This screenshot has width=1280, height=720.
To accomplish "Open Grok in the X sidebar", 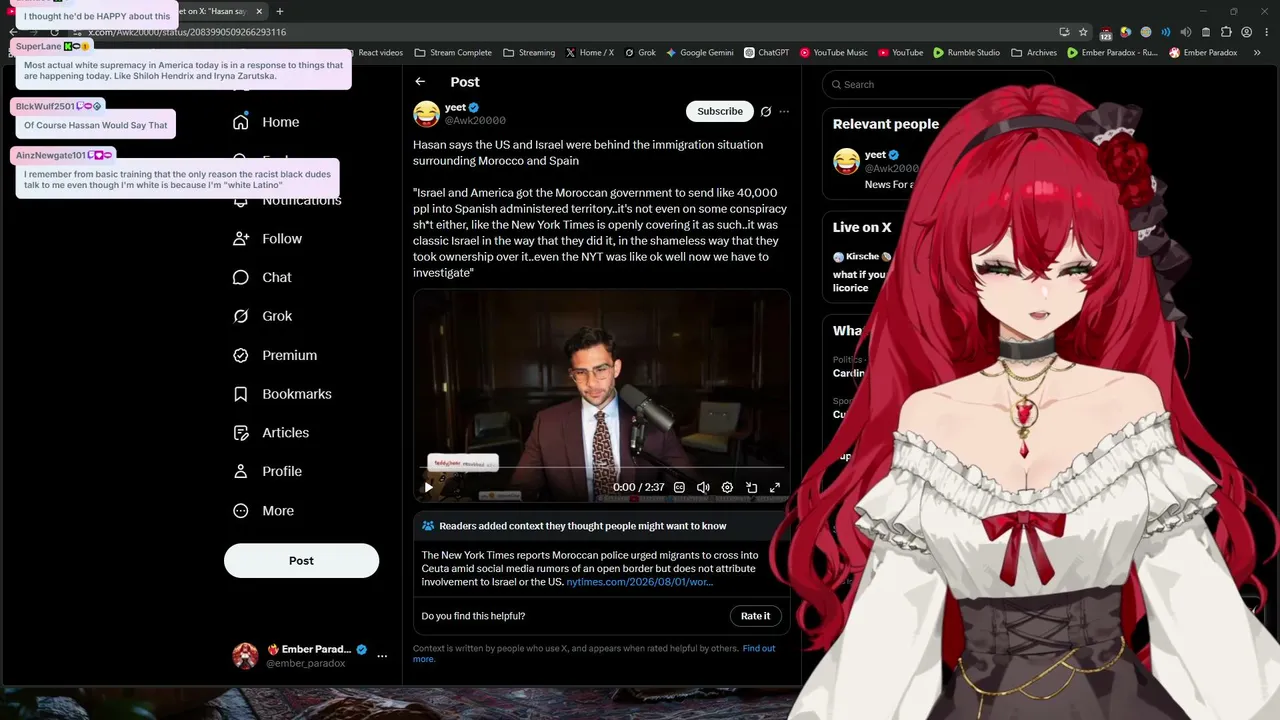I will 262,316.
